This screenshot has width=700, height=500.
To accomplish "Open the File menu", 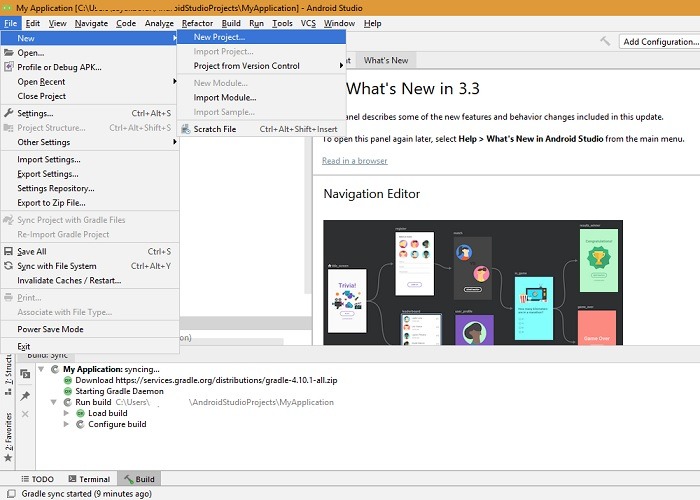I will [x=10, y=23].
